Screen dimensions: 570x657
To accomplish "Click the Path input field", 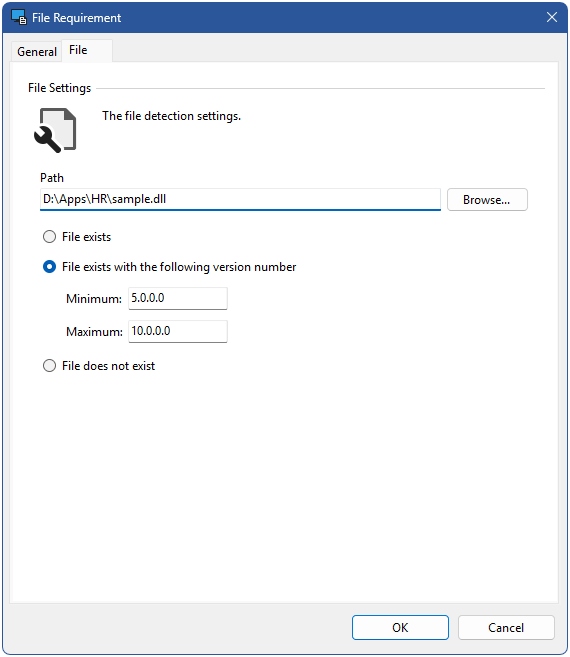I will click(x=240, y=199).
